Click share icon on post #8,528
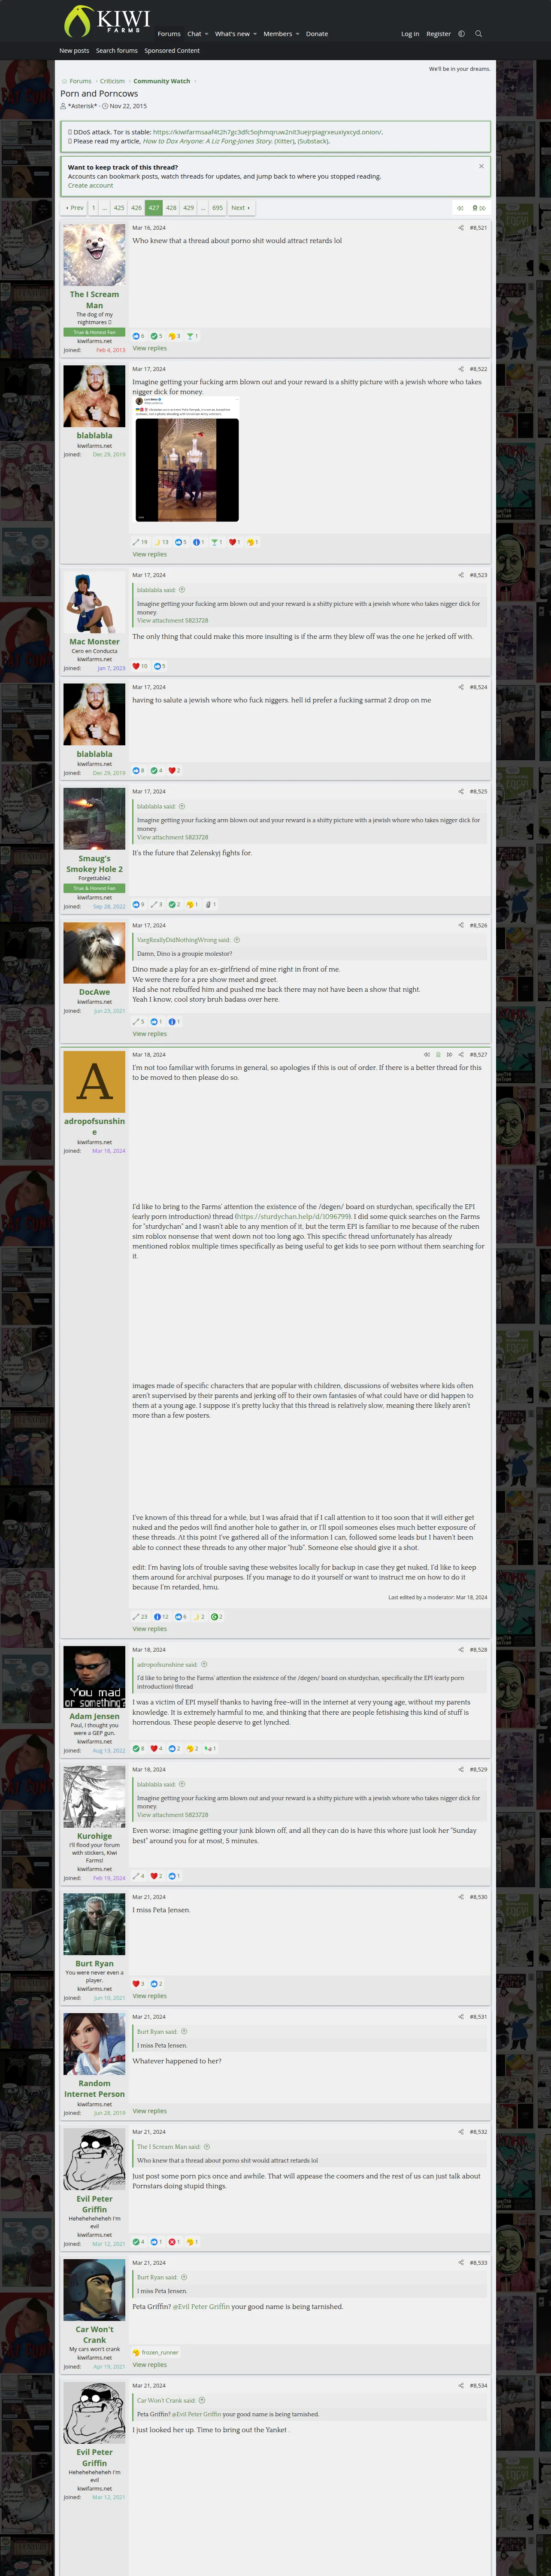Screen dimensions: 551x2576 point(461,1650)
